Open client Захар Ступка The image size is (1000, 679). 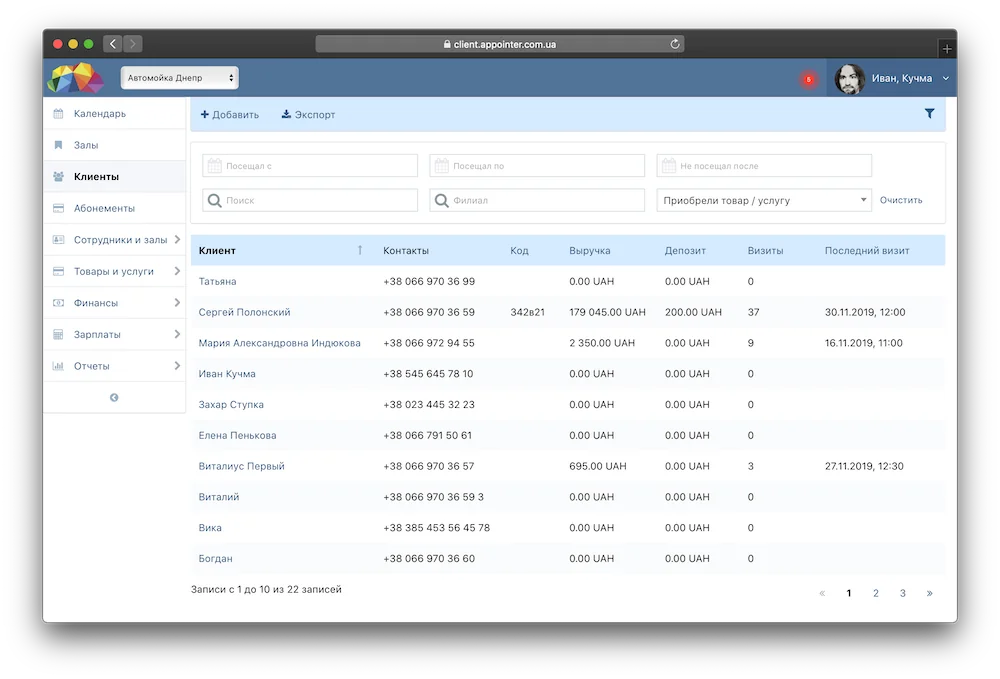pos(231,405)
